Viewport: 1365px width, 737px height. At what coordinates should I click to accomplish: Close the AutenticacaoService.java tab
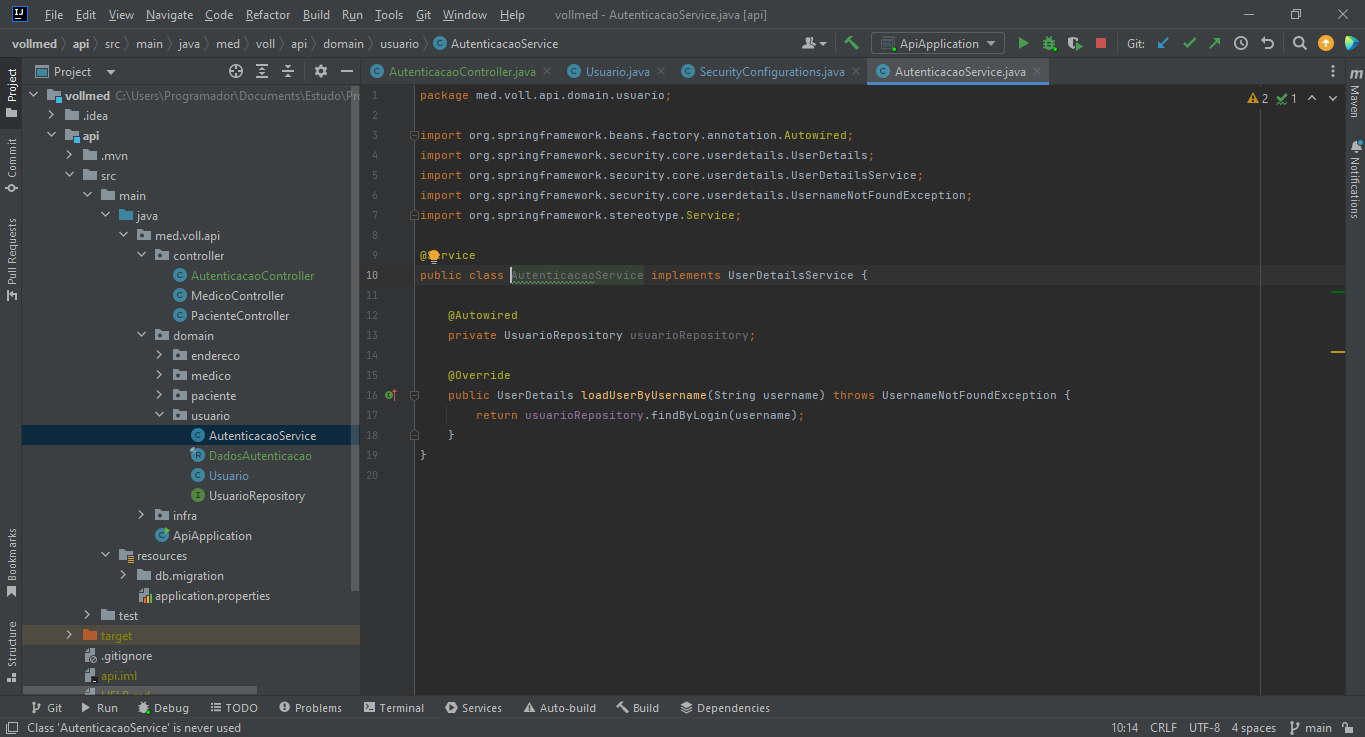click(1037, 72)
